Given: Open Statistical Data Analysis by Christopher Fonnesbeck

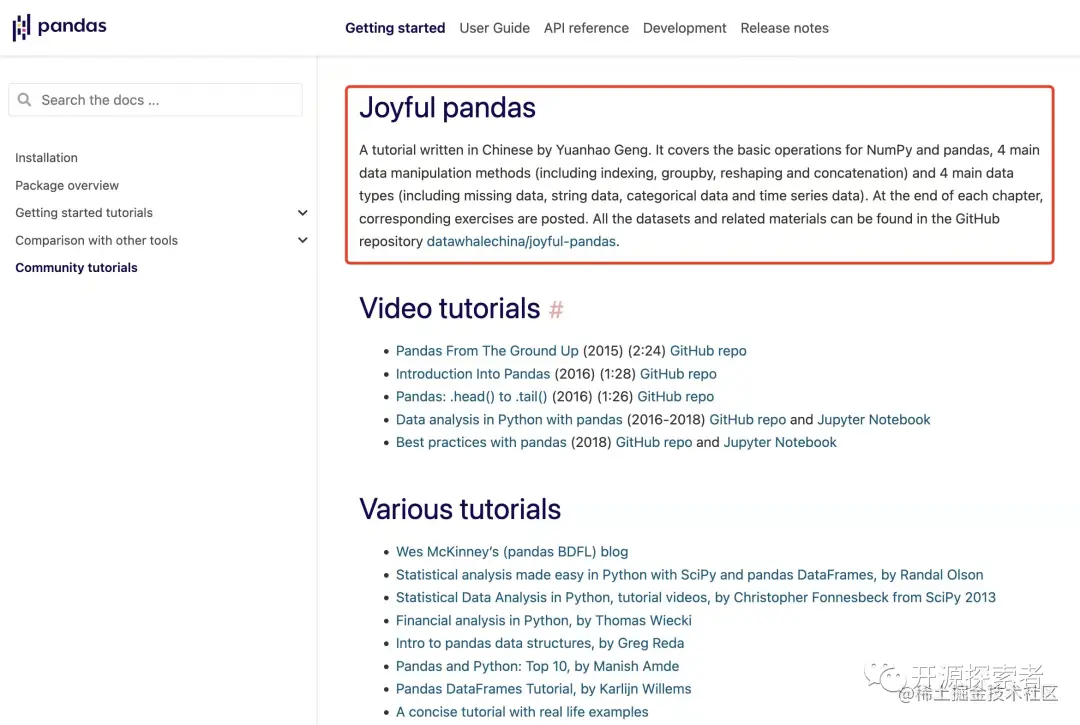Looking at the screenshot, I should point(696,598).
